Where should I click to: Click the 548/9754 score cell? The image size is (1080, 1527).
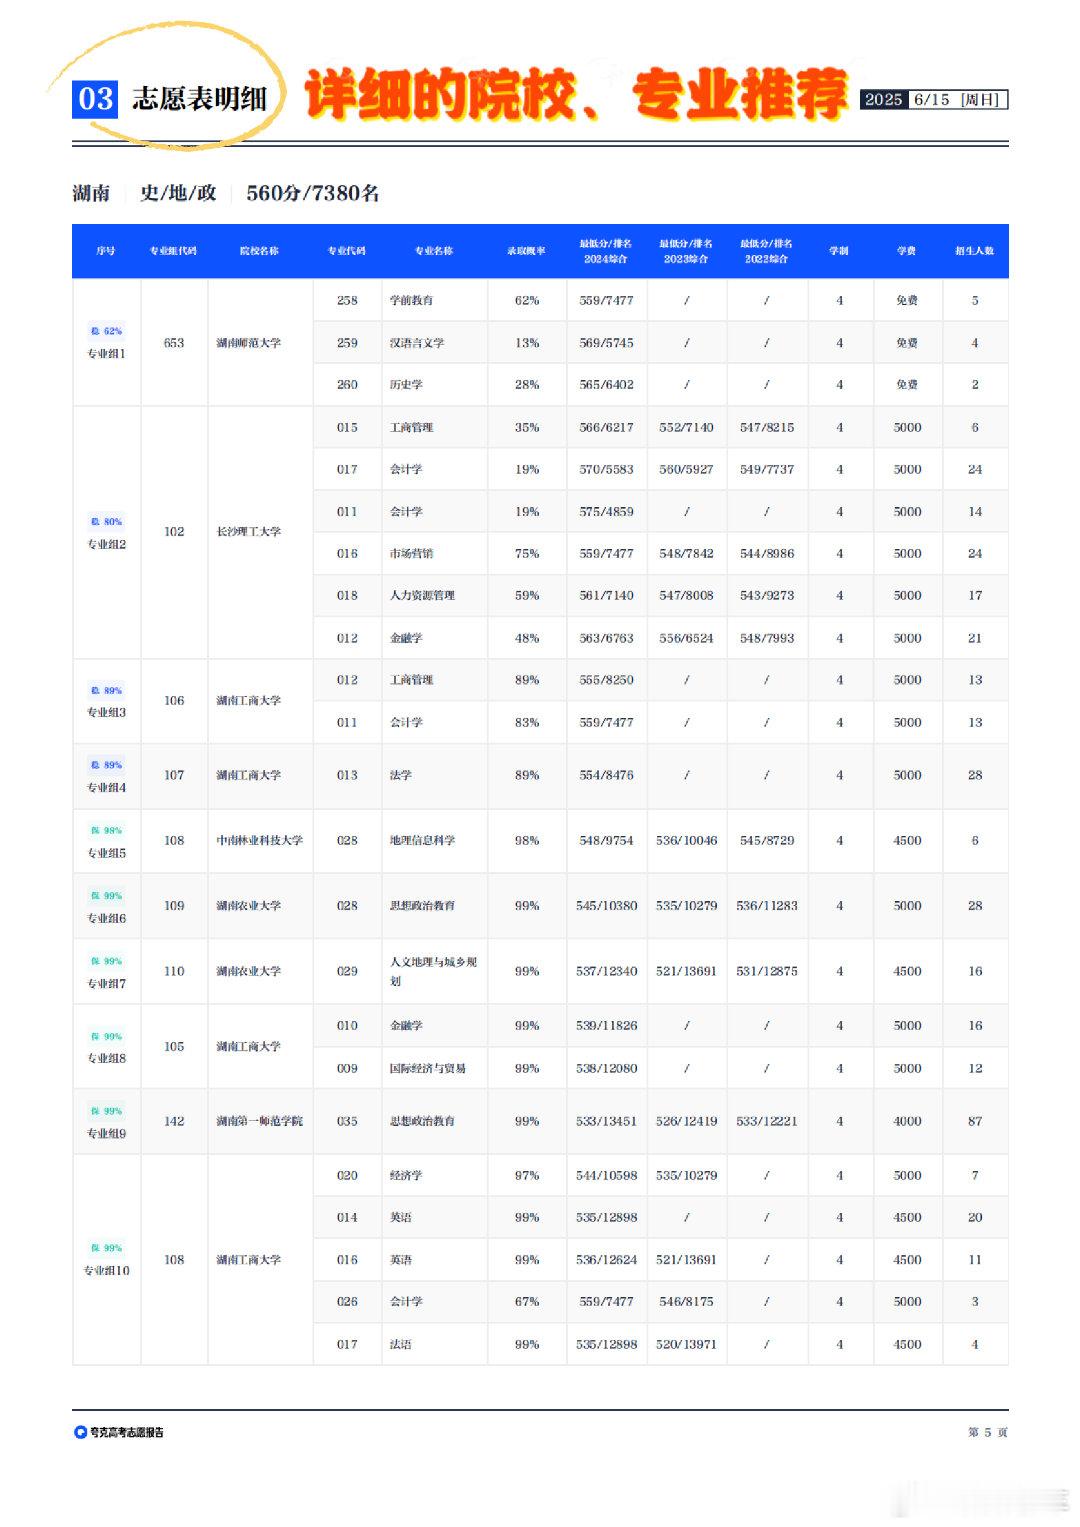point(606,841)
